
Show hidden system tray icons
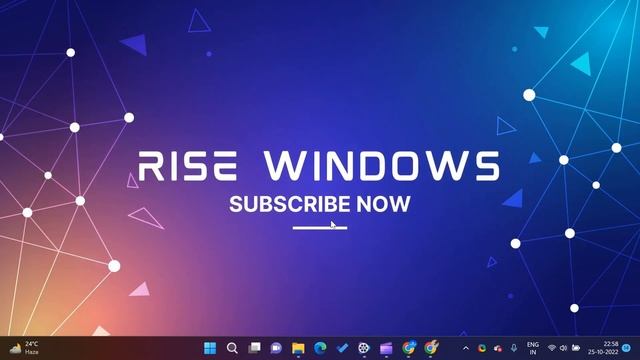[466, 348]
